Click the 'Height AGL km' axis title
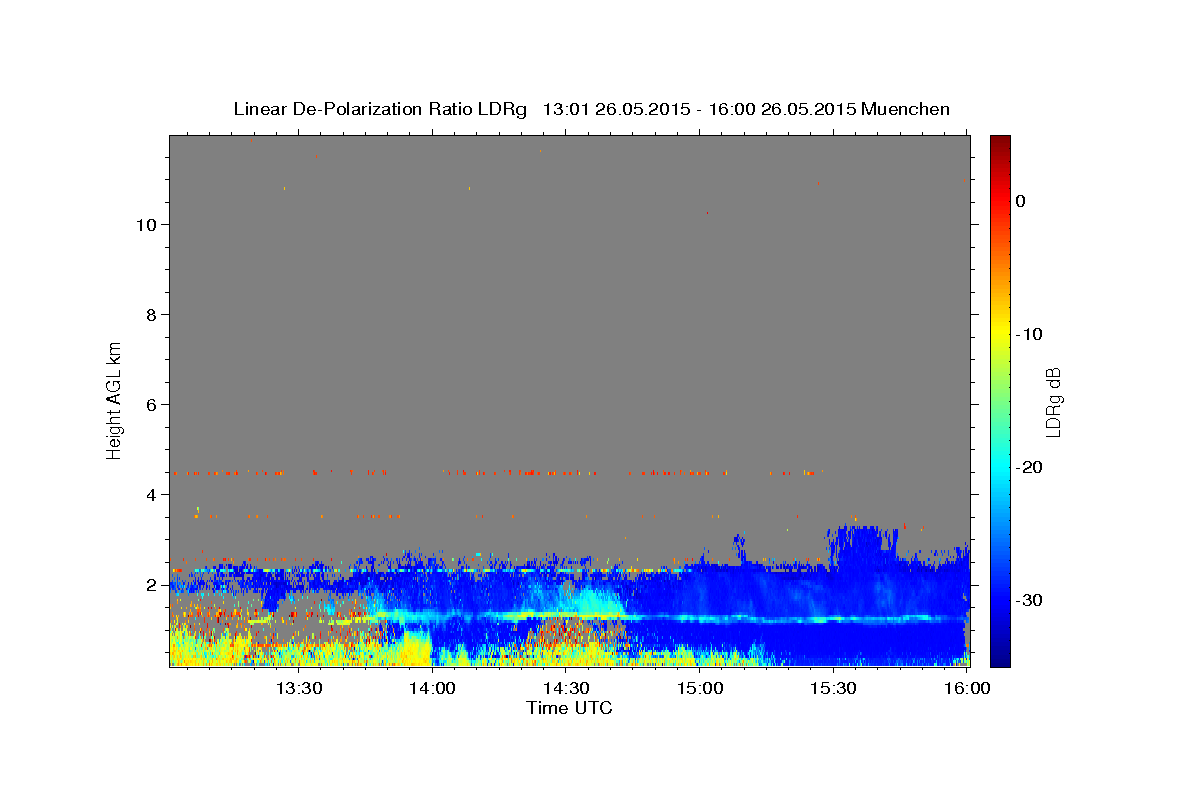The width and height of the screenshot is (1200, 800). click(x=114, y=400)
